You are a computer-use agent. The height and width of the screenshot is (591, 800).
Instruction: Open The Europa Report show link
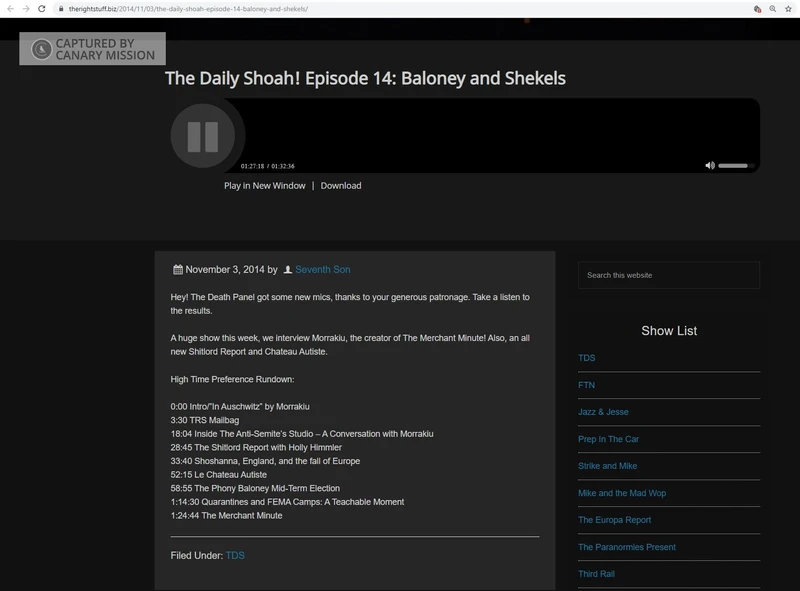point(614,520)
